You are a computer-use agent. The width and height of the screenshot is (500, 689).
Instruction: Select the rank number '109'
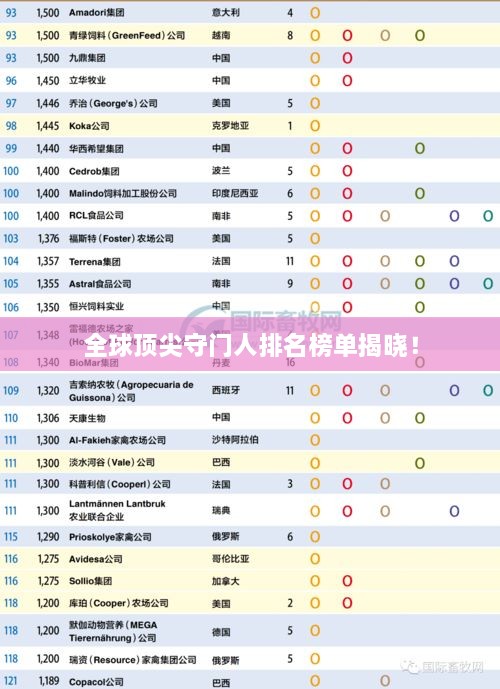tap(11, 390)
